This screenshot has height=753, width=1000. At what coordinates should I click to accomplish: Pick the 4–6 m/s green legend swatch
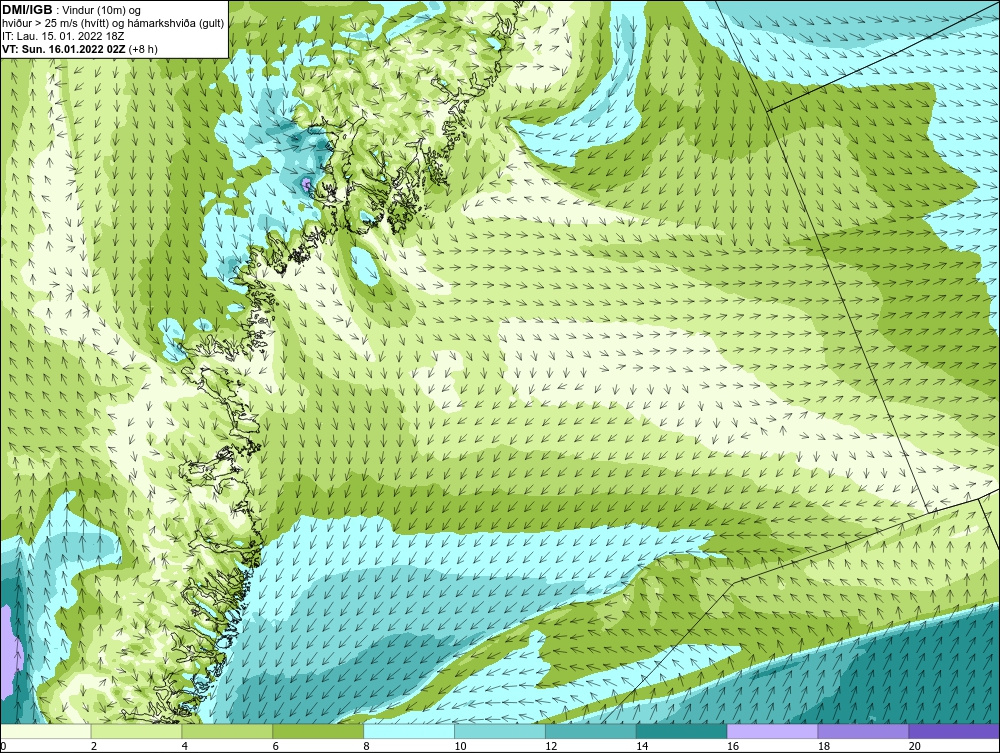227,731
